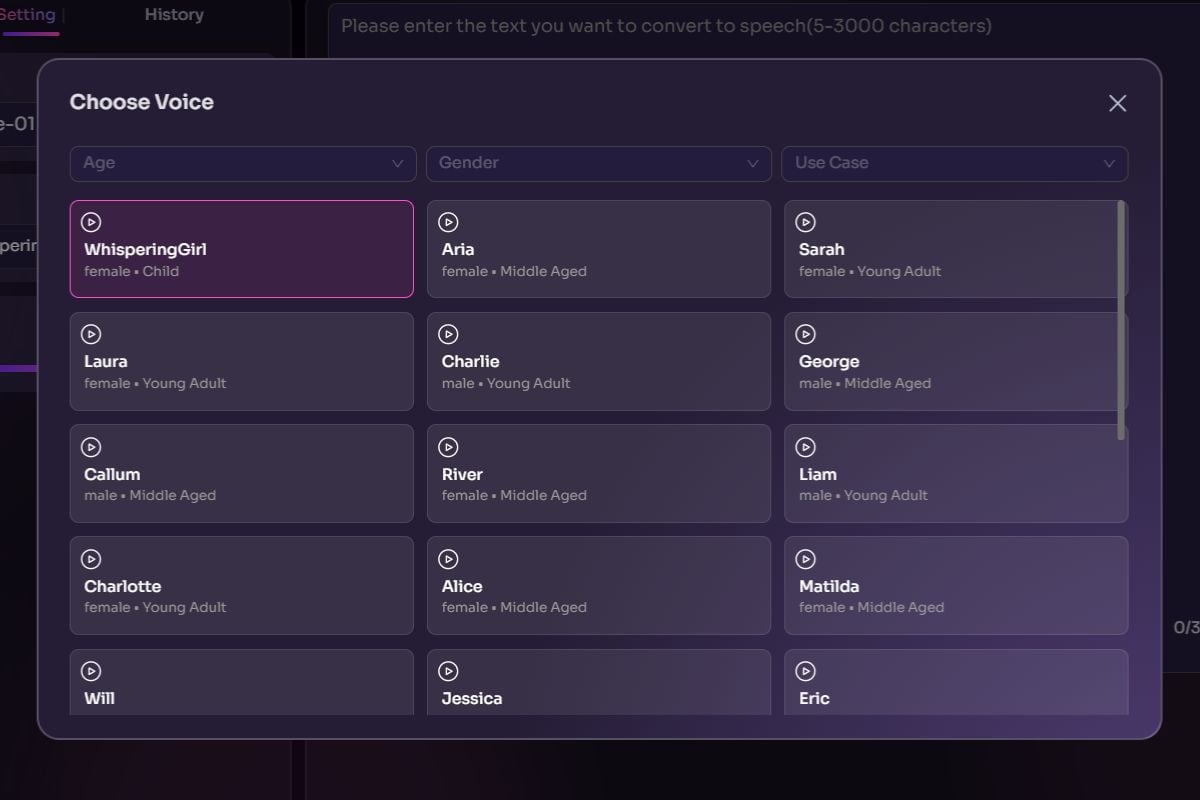Close the Choose Voice dialog

(x=1117, y=103)
